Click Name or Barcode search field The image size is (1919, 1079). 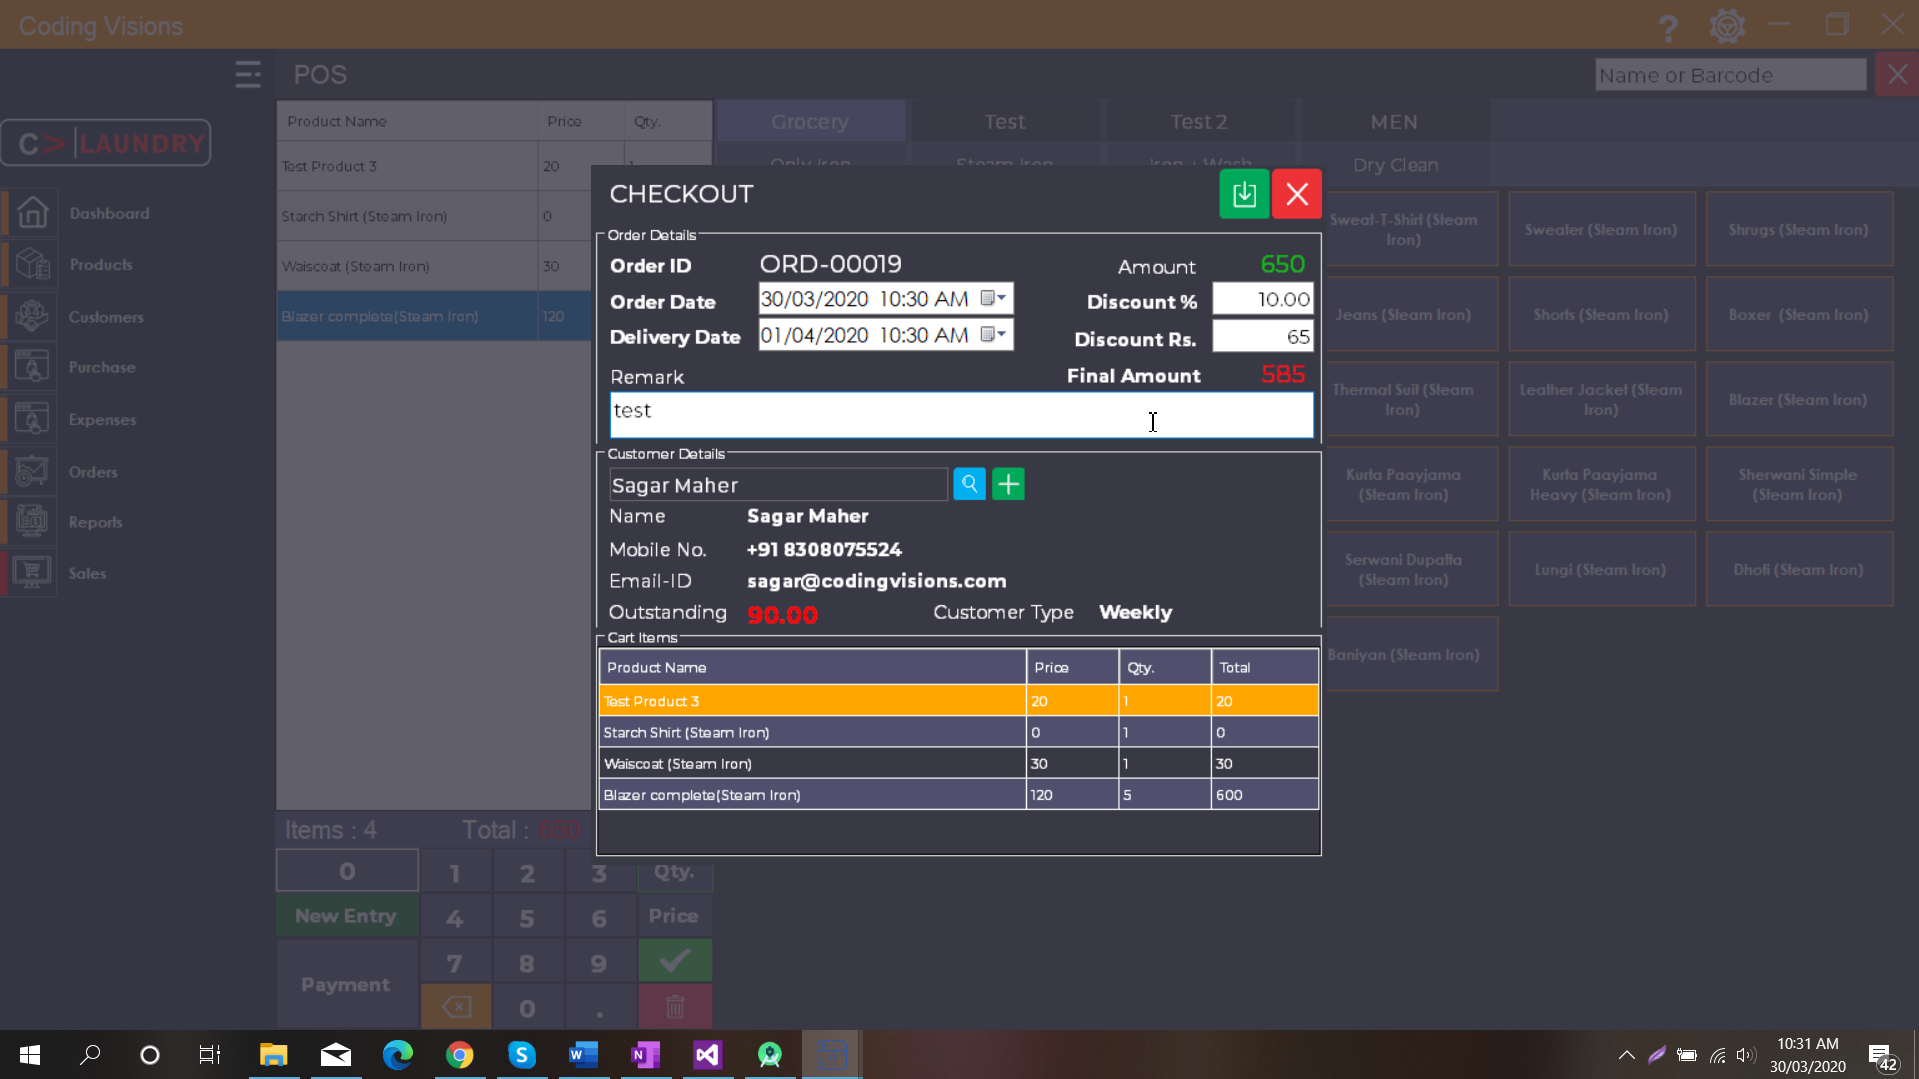1730,75
